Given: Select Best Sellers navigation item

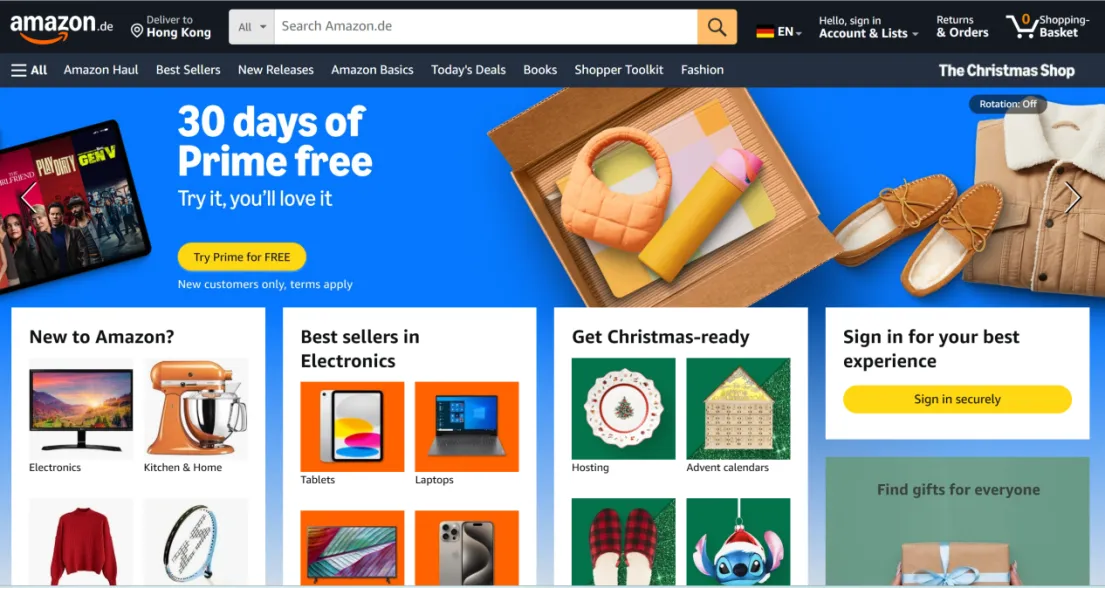Looking at the screenshot, I should (188, 70).
